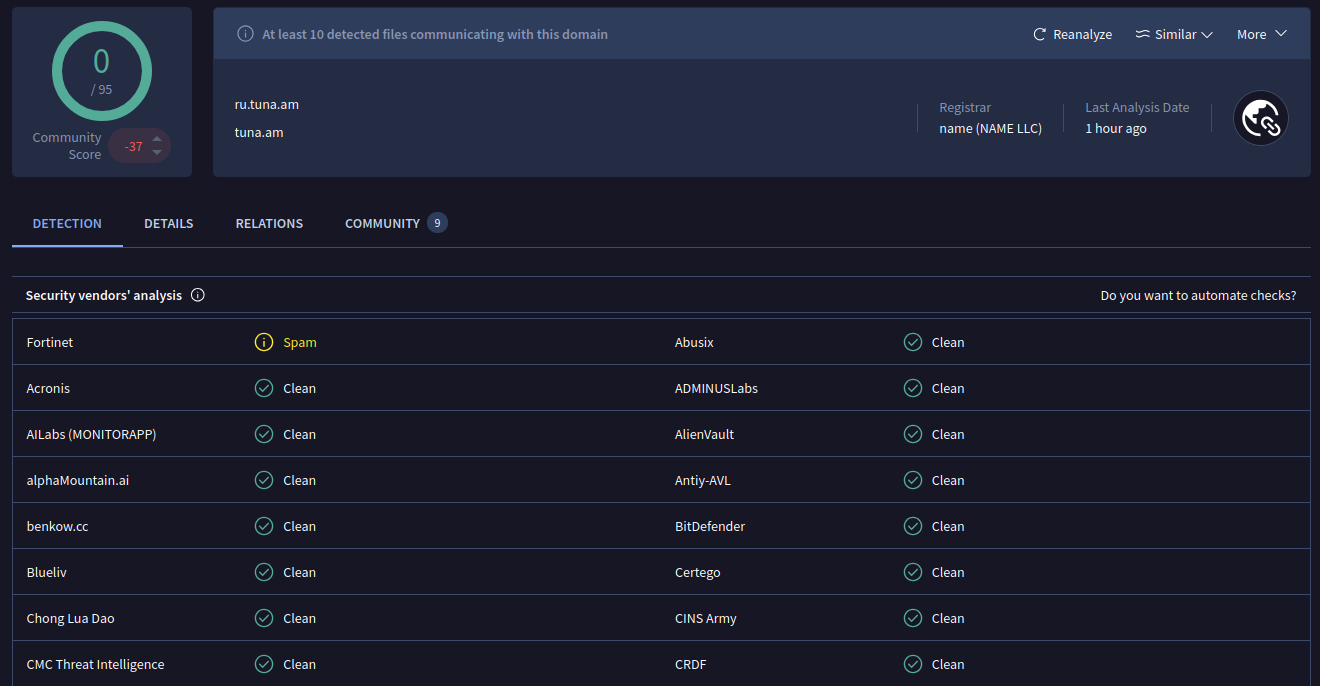Click the Community Score label
1320x686 pixels.
click(x=67, y=146)
